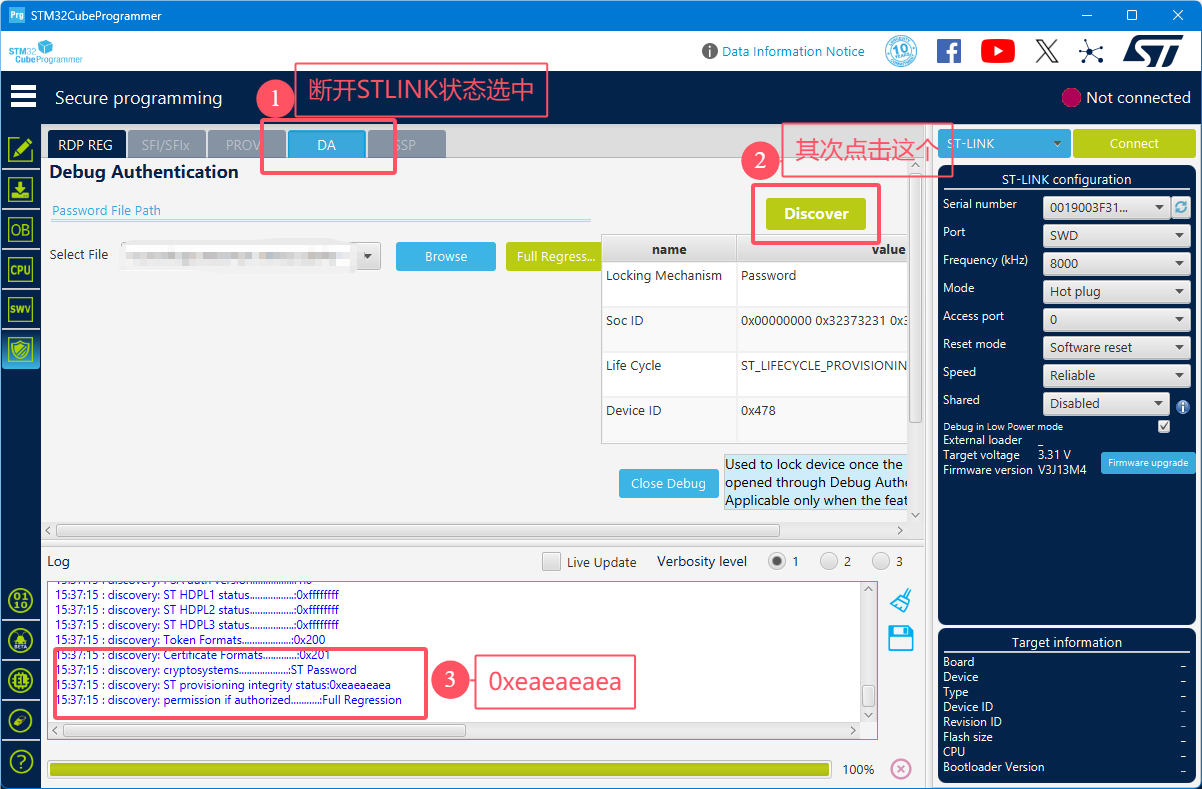Open Erasing & Programming download icon
Viewport: 1202px width, 789px height.
[20, 190]
